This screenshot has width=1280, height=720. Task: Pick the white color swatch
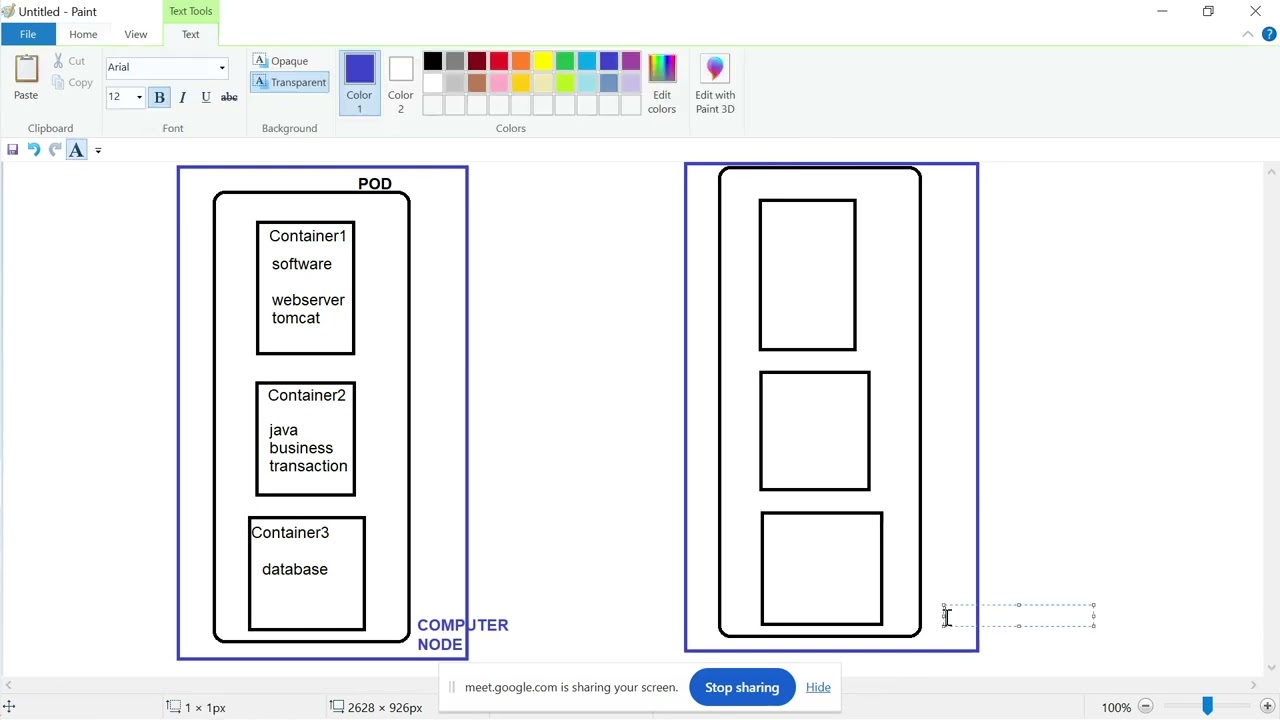433,84
